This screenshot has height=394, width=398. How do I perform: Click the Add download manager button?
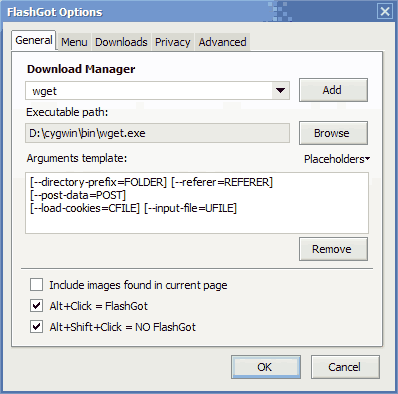pos(333,90)
